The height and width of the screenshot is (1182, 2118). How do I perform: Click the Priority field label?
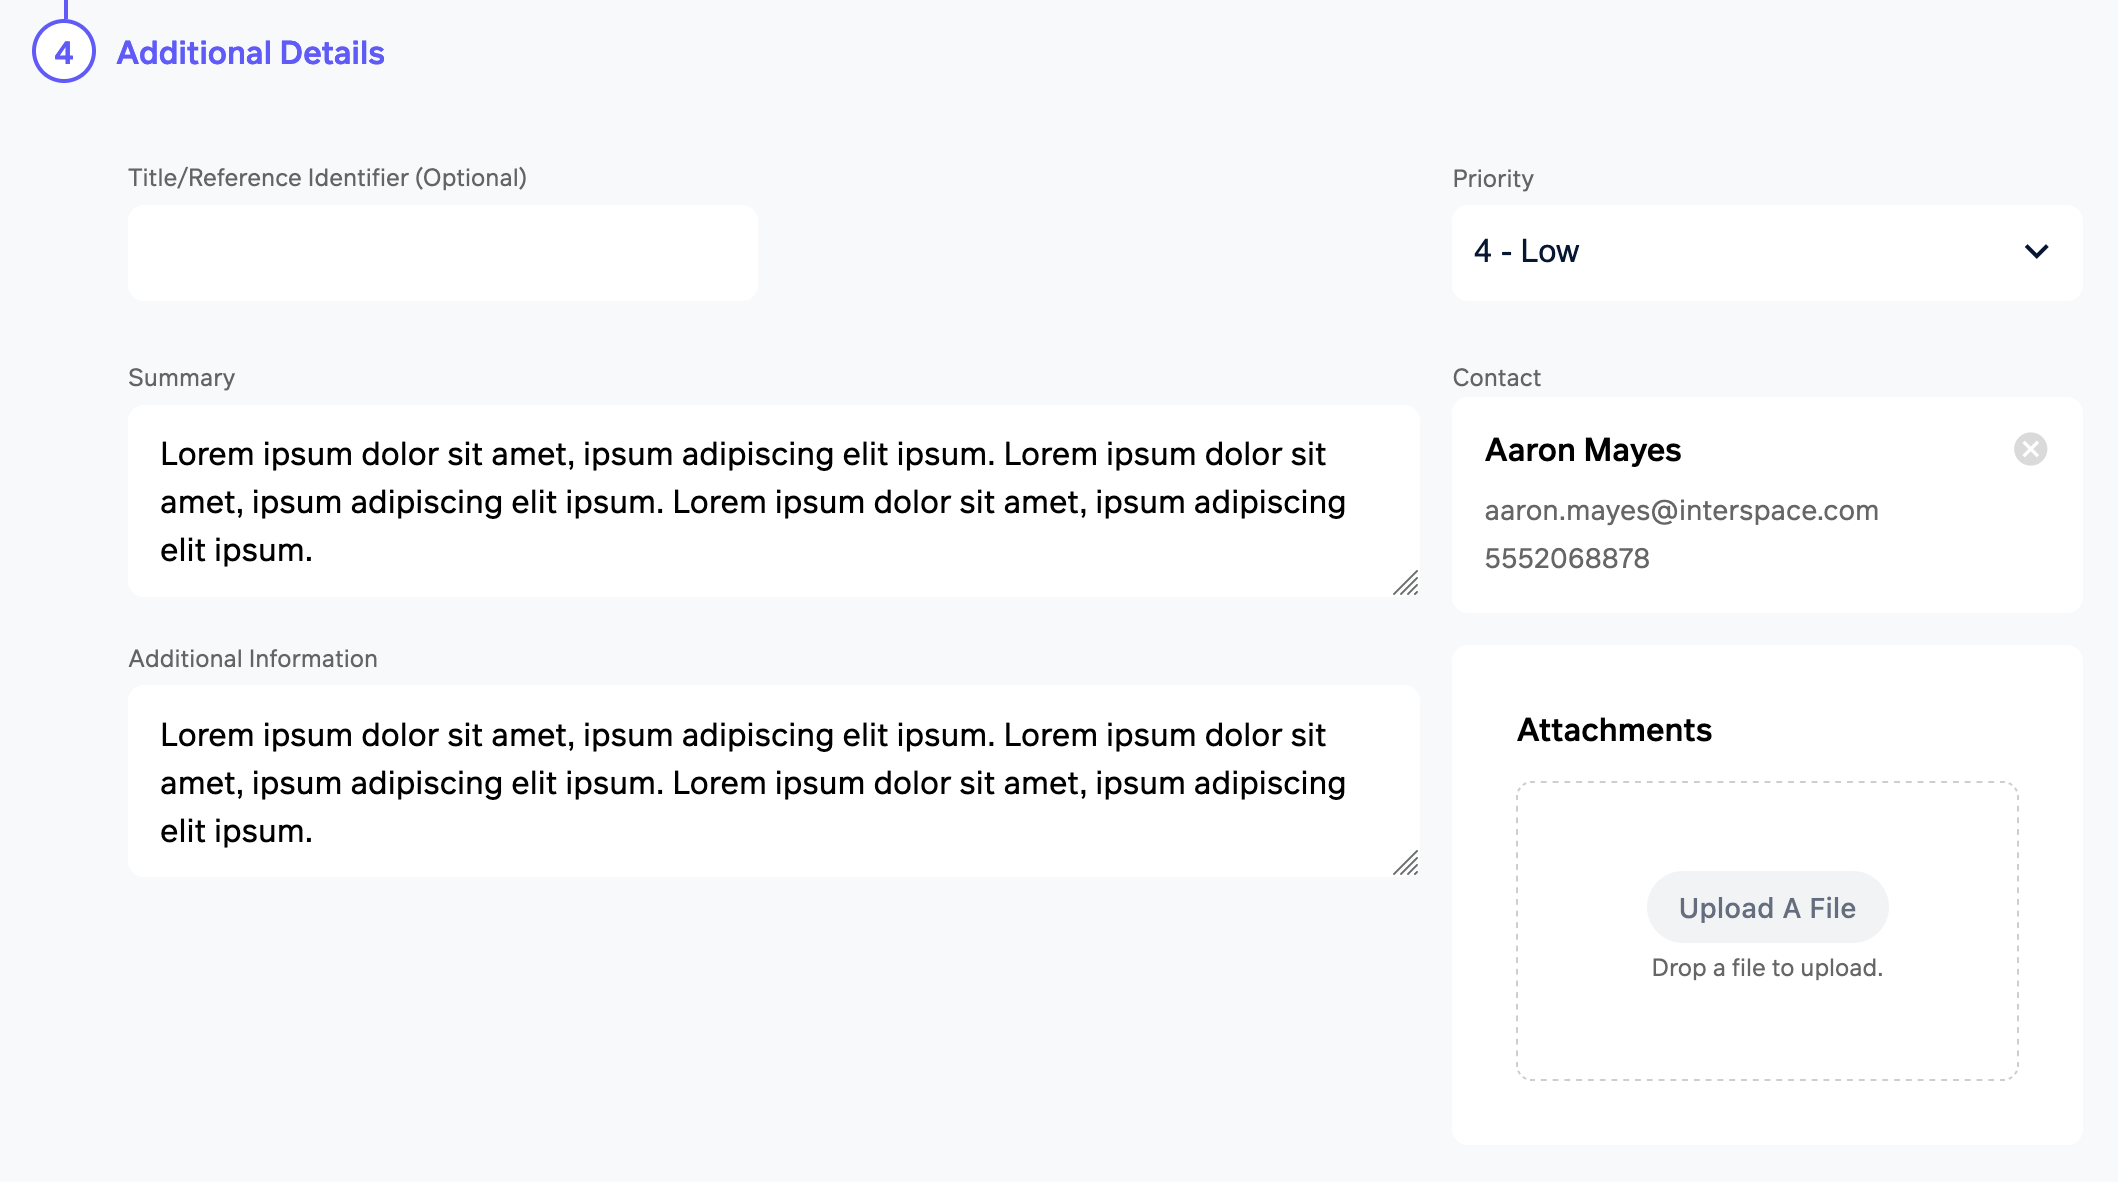pyautogui.click(x=1492, y=179)
